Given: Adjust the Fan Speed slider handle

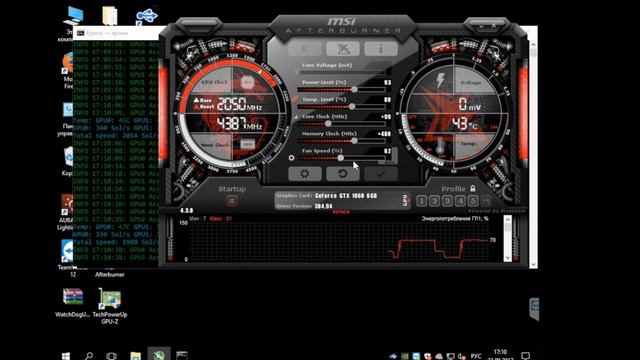Looking at the screenshot, I should (x=340, y=158).
